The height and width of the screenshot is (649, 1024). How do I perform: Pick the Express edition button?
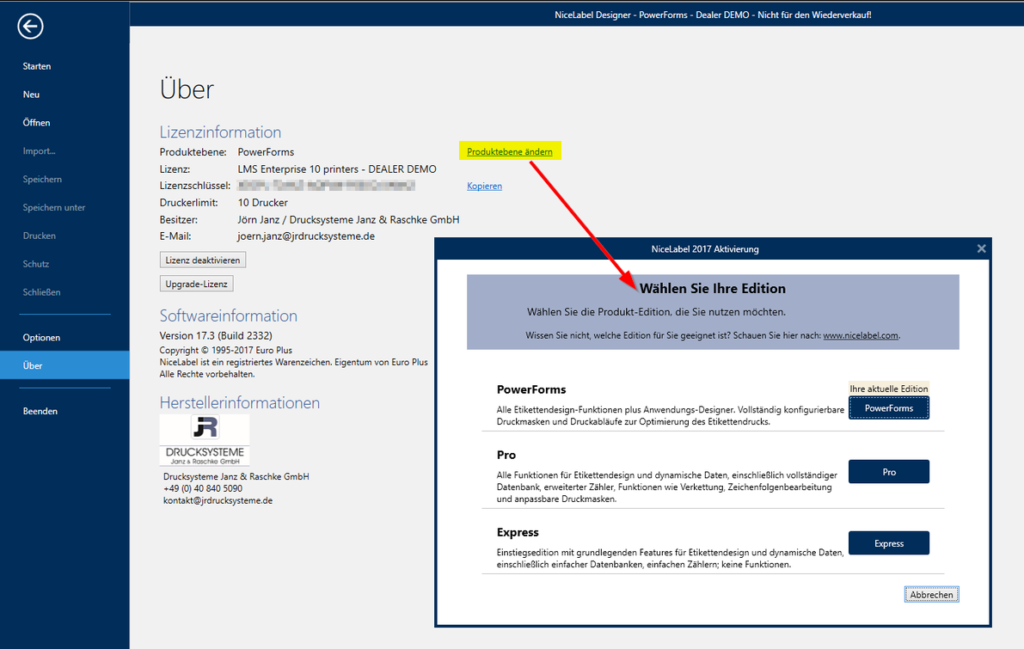coord(888,543)
